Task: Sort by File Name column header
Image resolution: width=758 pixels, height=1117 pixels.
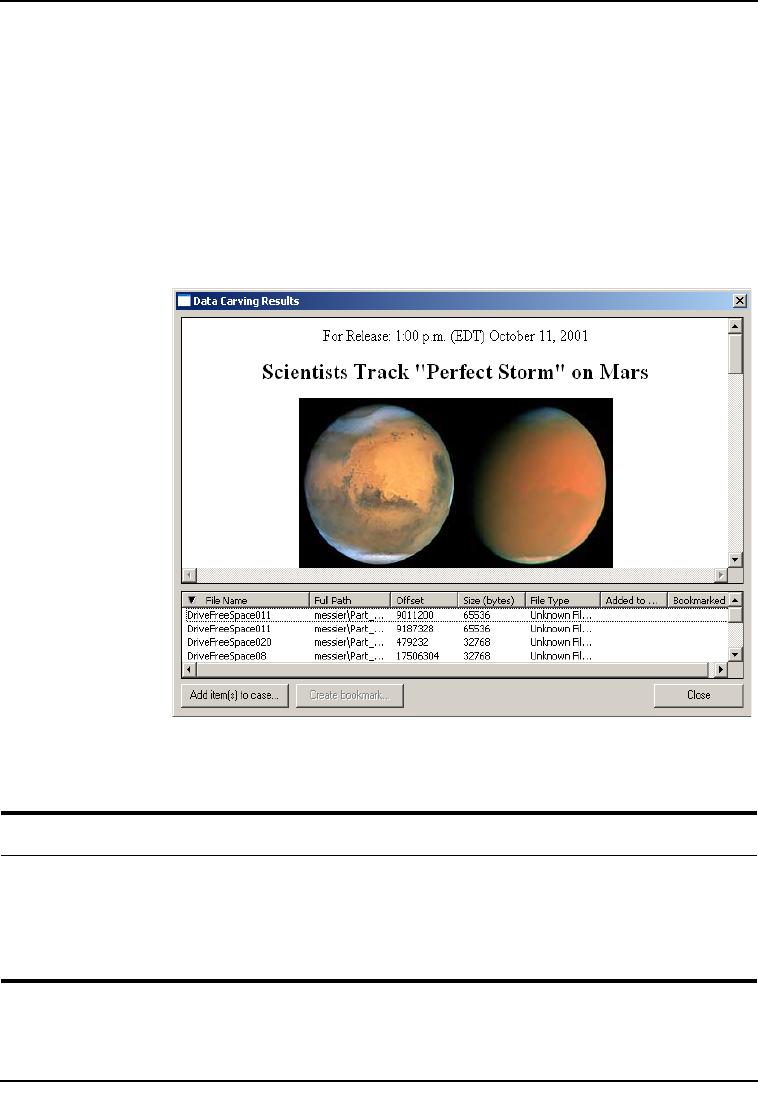Action: point(246,600)
